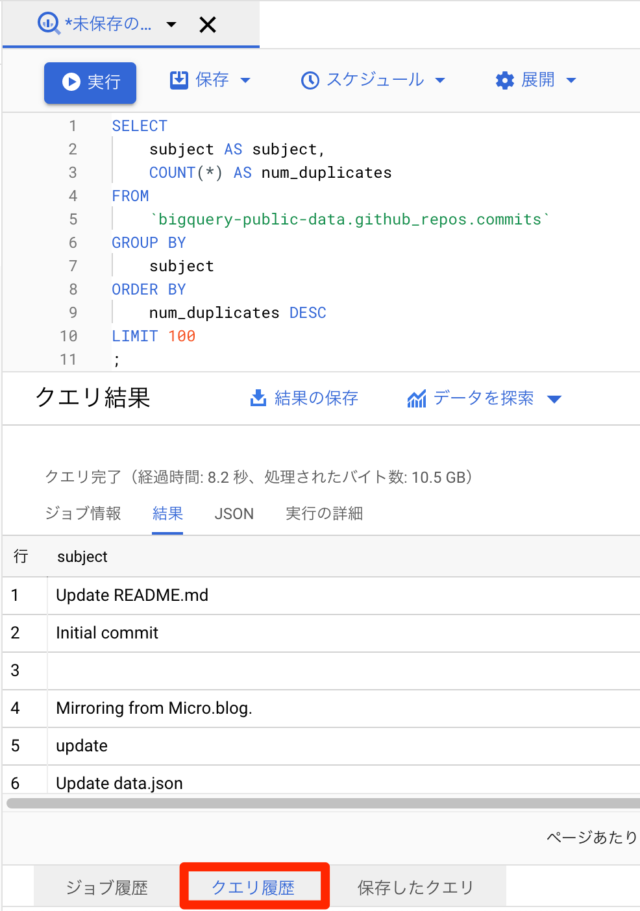The height and width of the screenshot is (911, 640).
Task: Open the unsaved query tab dropdown arrow
Action: pyautogui.click(x=171, y=25)
